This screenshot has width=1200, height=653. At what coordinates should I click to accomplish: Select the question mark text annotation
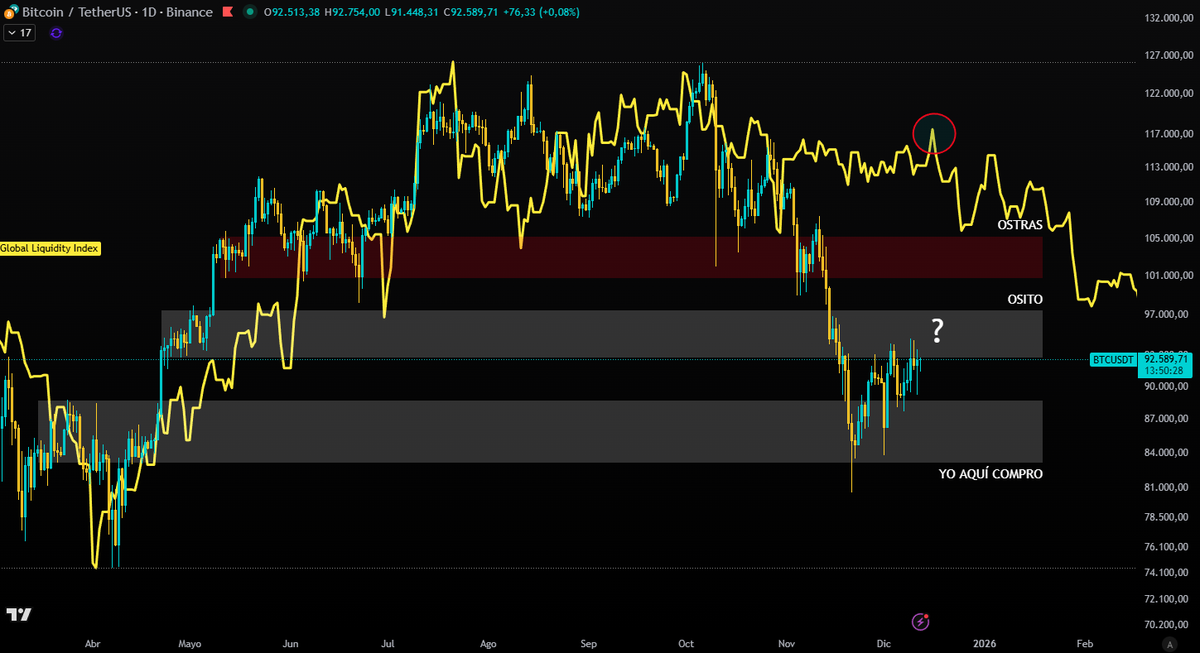937,330
